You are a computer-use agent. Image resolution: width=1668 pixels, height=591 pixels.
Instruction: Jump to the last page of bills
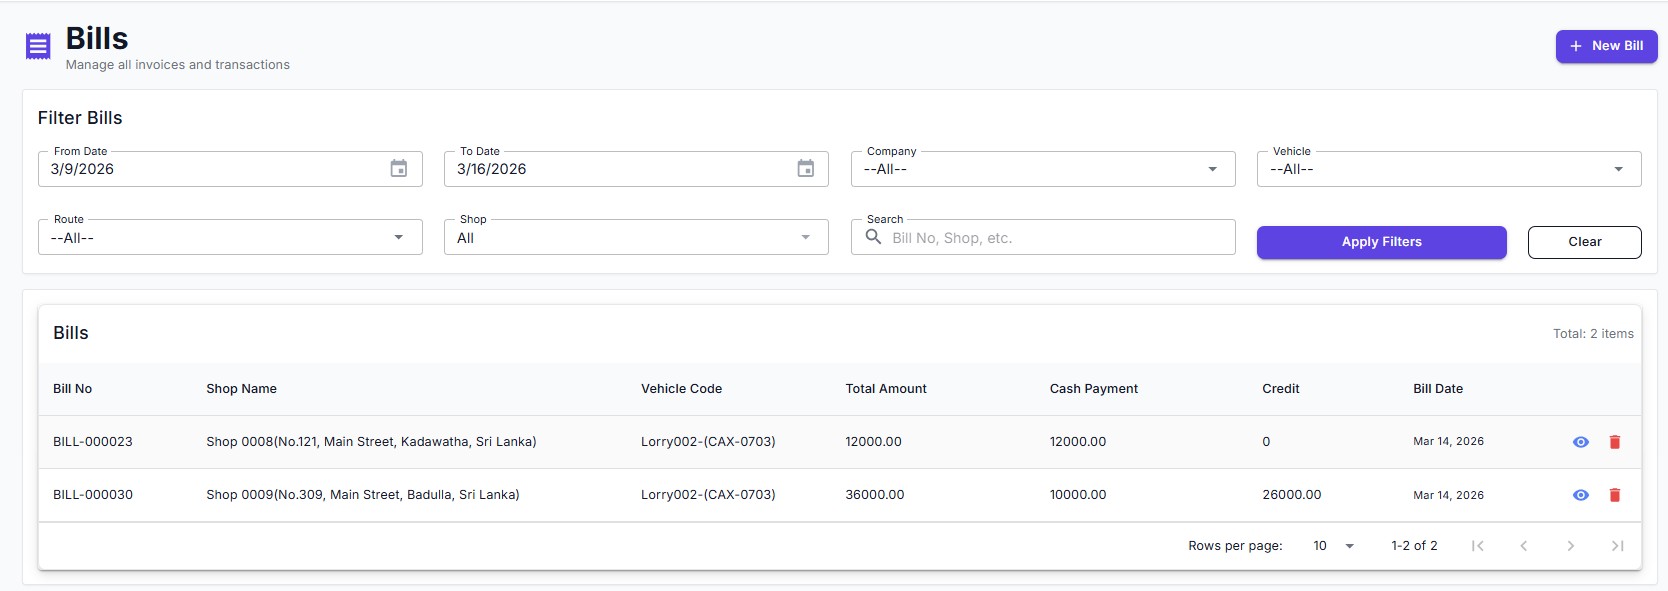(x=1617, y=546)
